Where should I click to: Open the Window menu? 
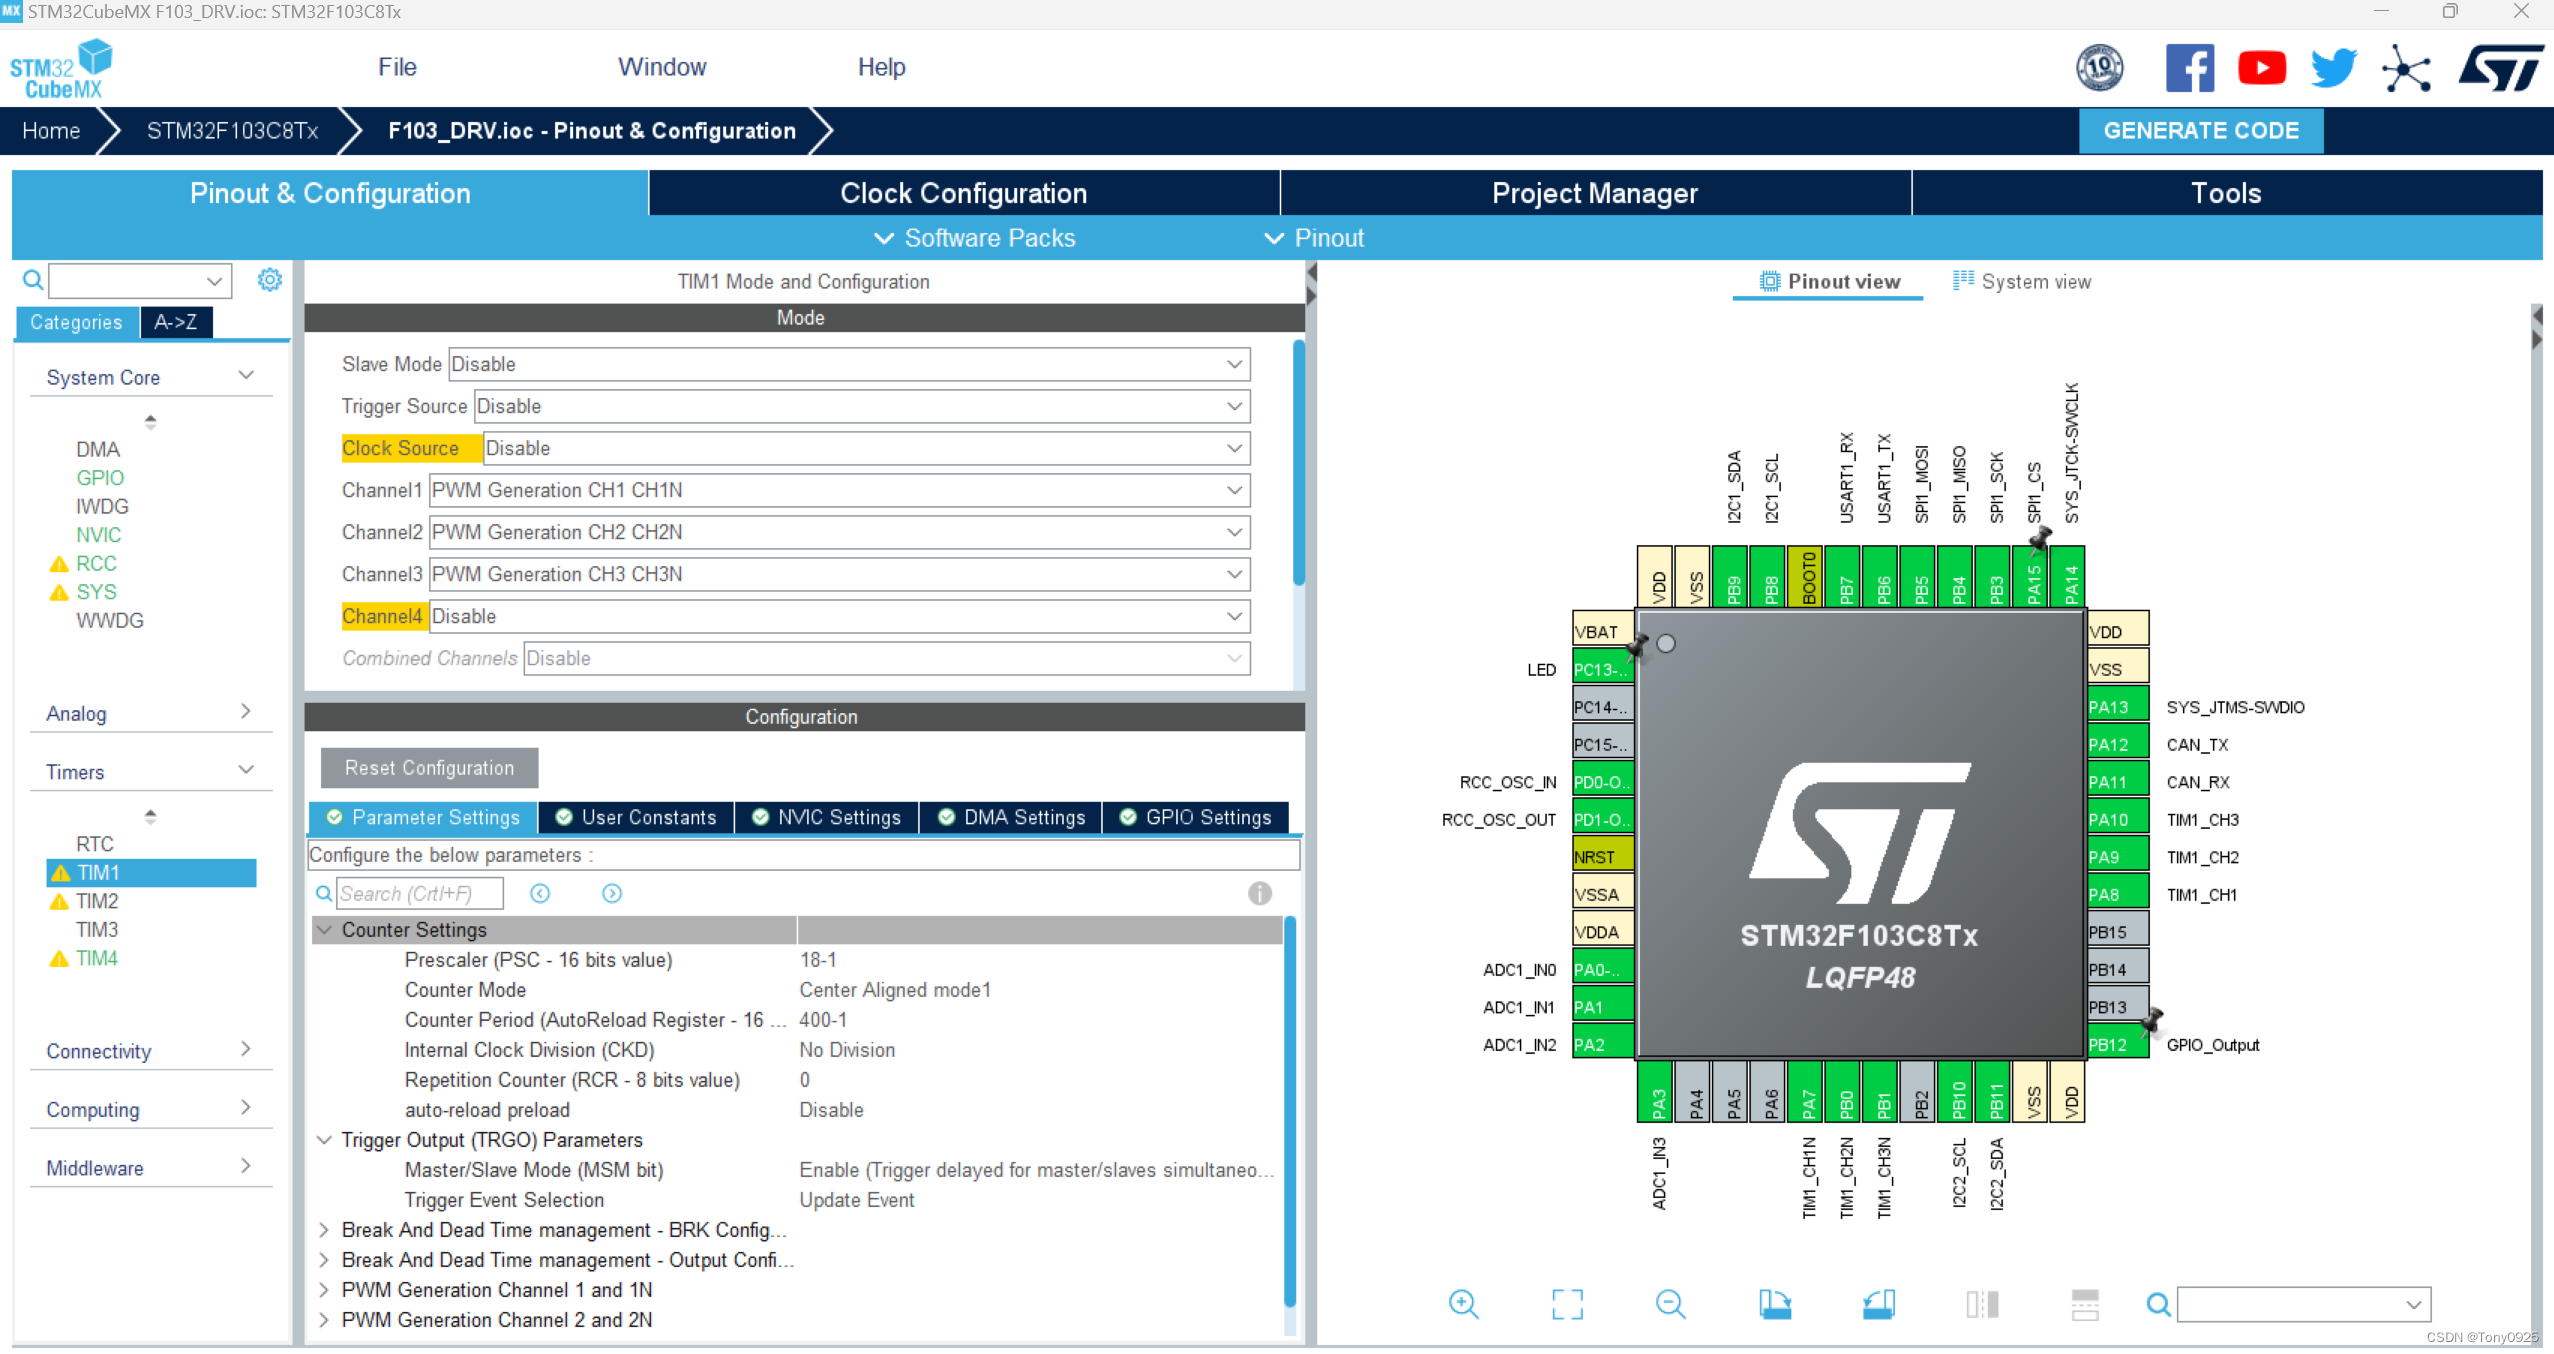click(662, 66)
